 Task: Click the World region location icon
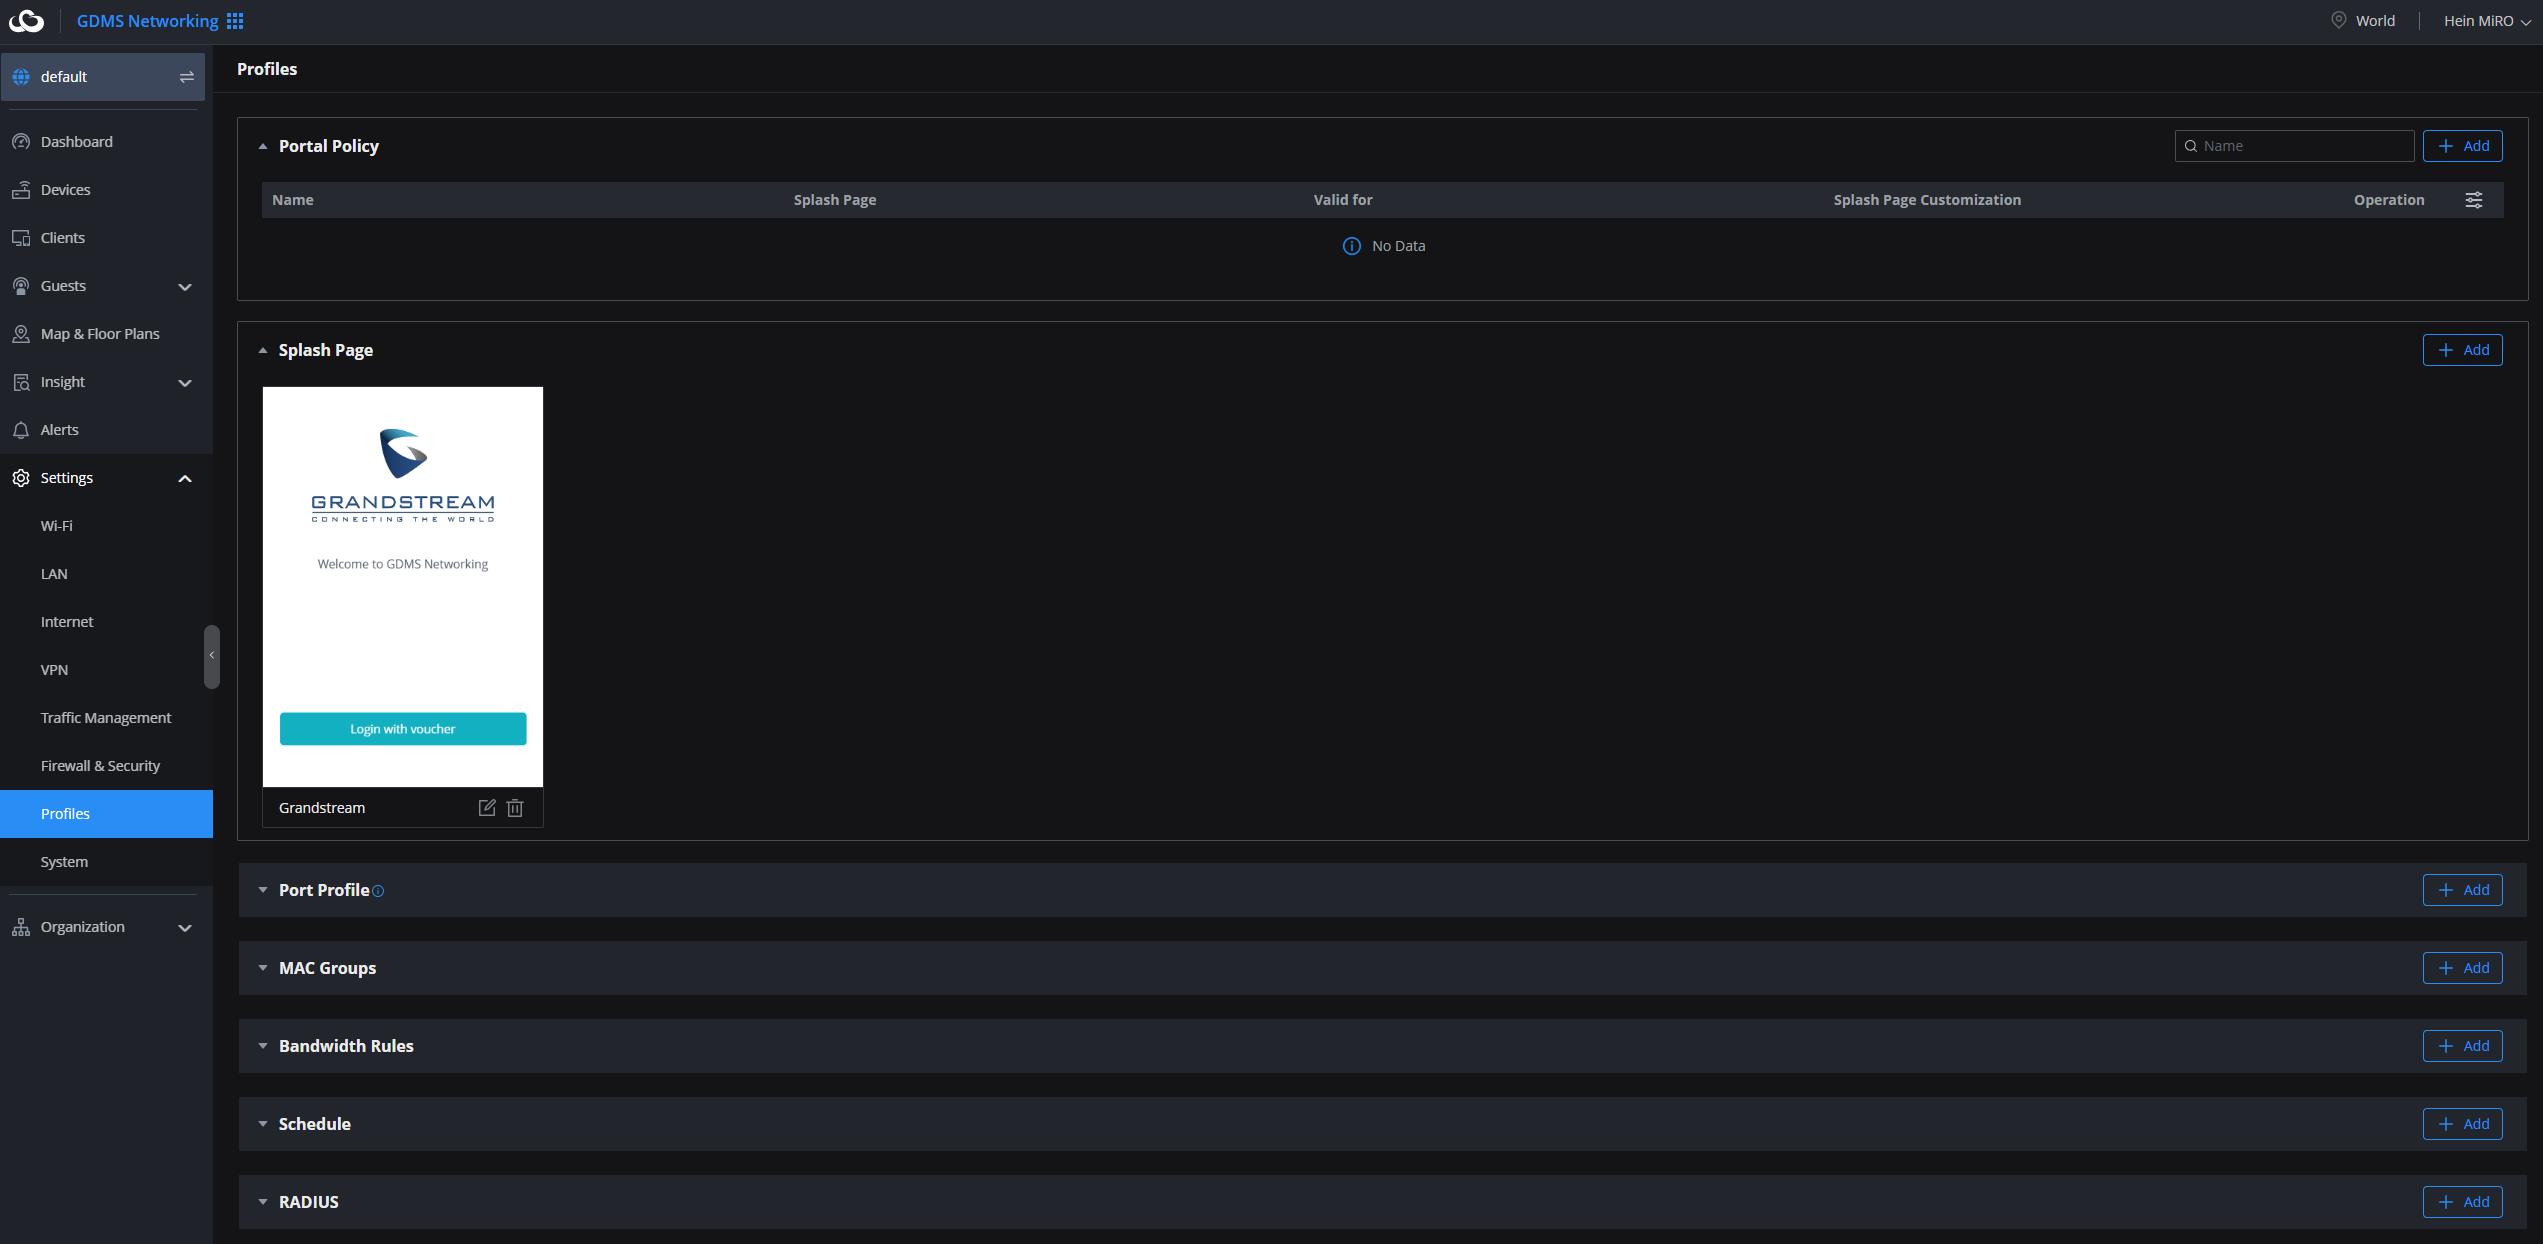pyautogui.click(x=2339, y=20)
